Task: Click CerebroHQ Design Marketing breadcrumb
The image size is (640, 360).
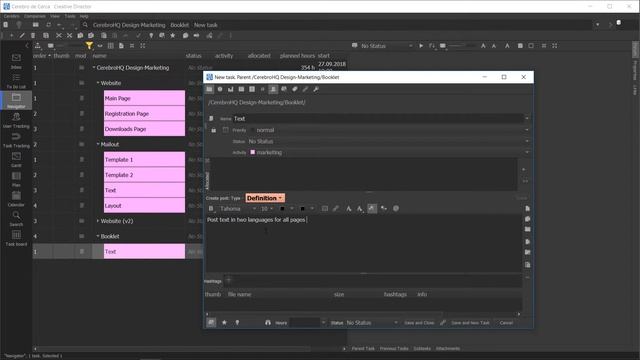Action: pos(129,25)
